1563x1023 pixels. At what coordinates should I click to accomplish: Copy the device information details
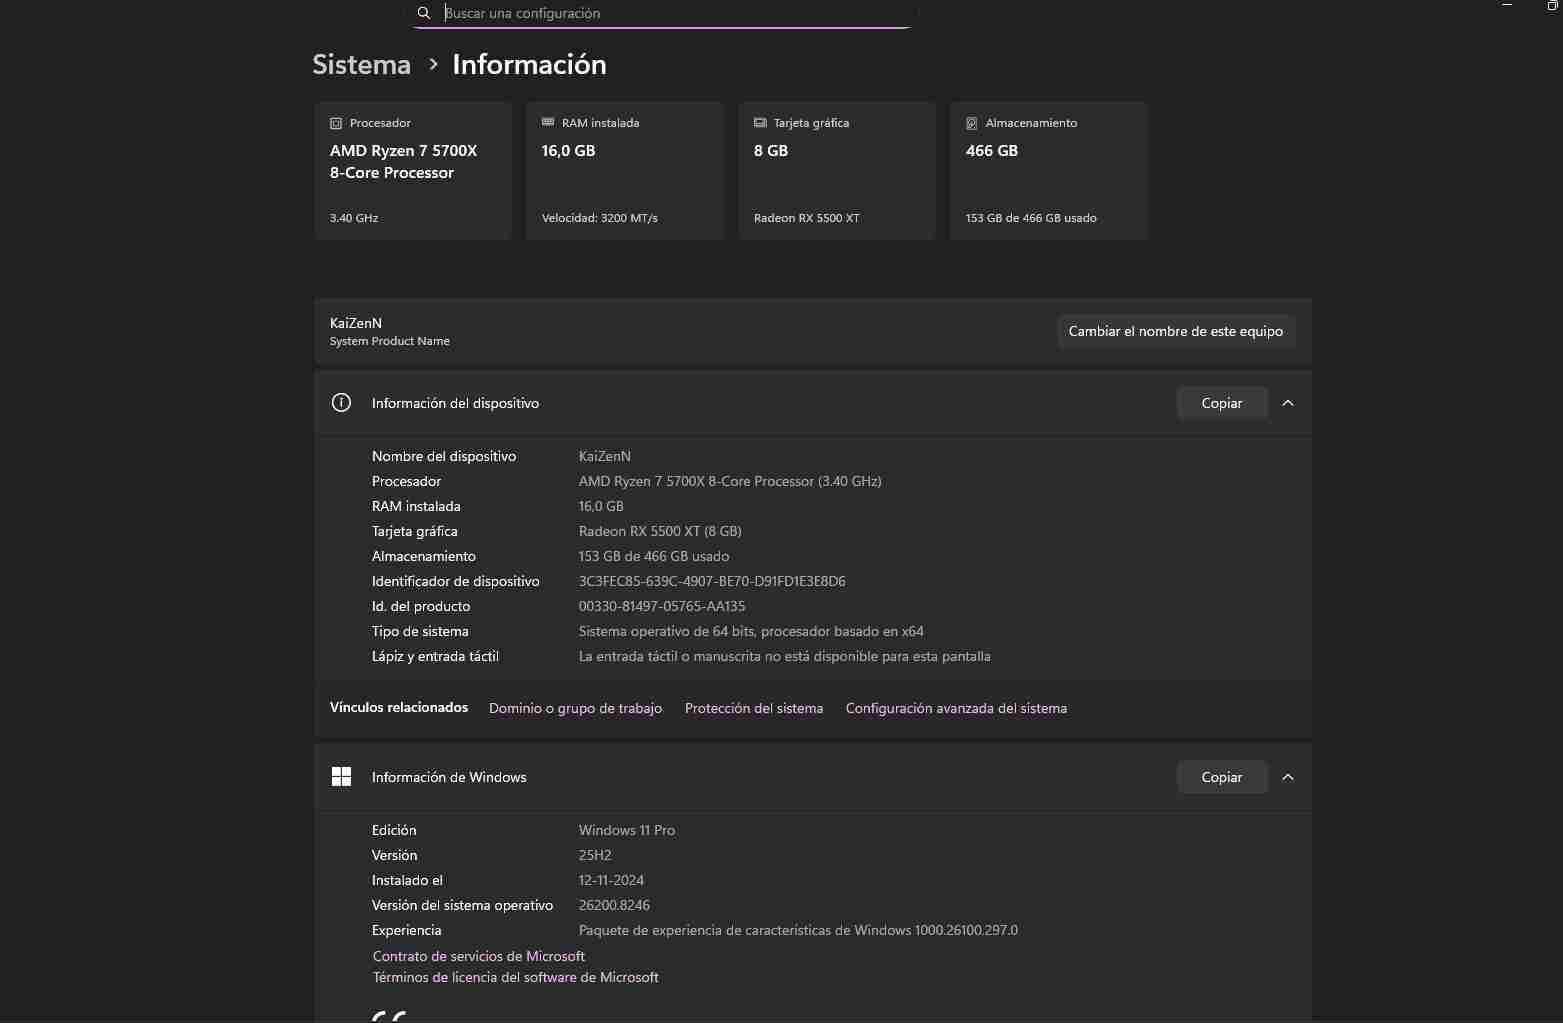tap(1221, 402)
